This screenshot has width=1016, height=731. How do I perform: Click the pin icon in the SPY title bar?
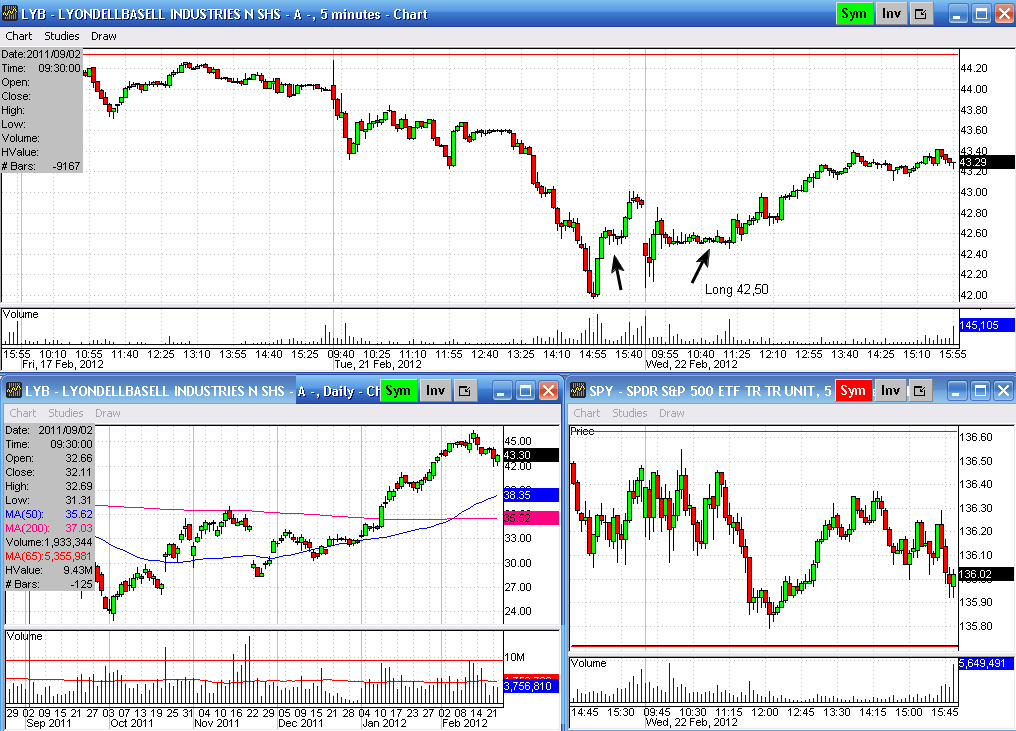pos(920,391)
